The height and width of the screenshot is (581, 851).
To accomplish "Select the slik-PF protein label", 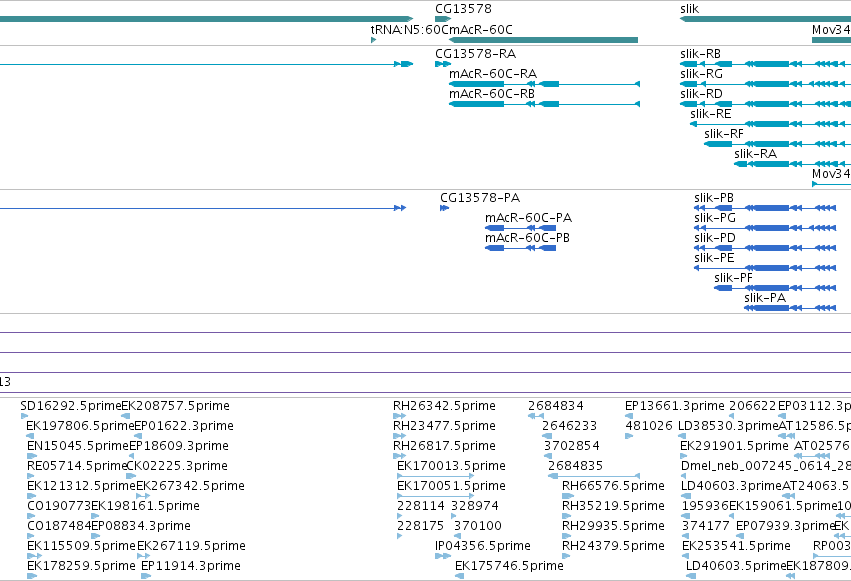I will [733, 278].
